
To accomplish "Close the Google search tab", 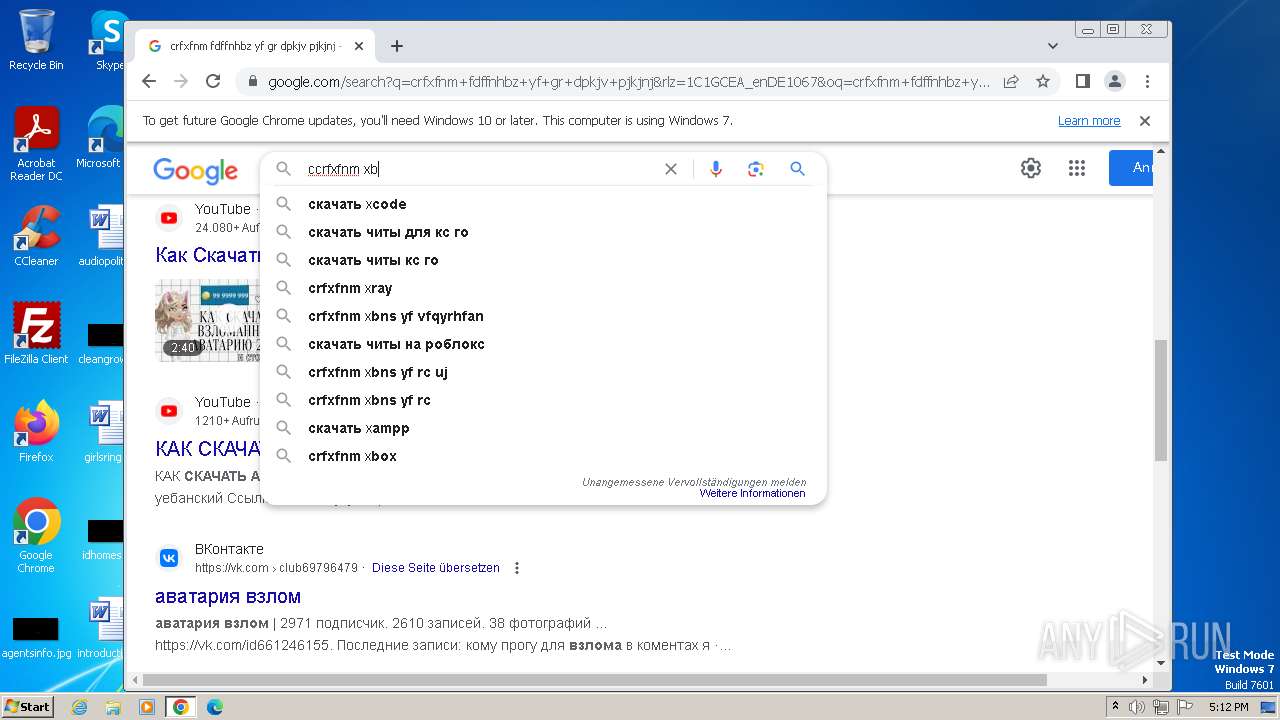I will (x=359, y=46).
